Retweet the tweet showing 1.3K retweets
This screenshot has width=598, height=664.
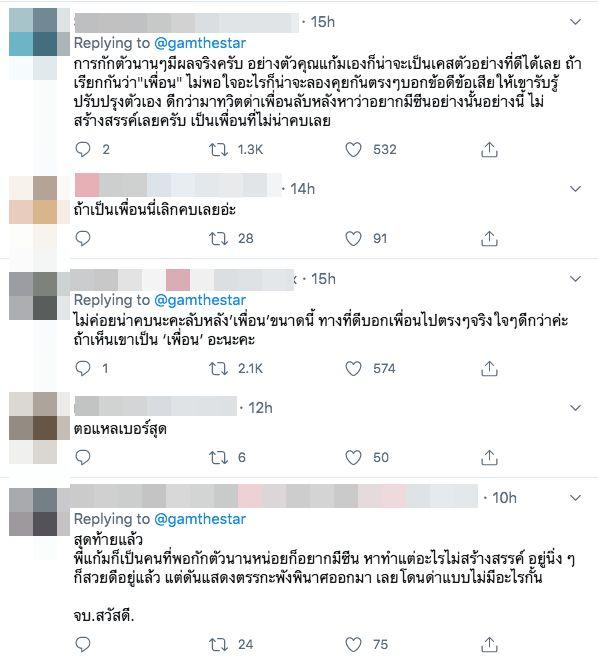219,149
